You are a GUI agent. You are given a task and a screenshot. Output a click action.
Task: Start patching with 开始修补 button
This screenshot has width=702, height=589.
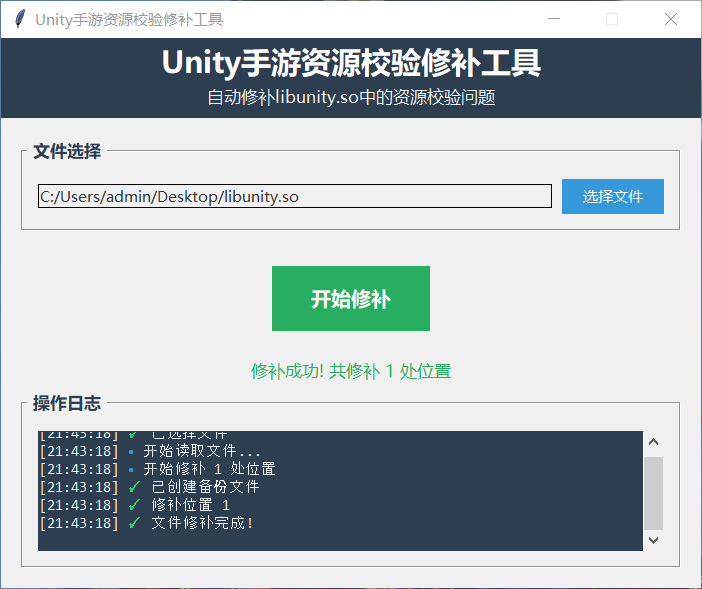coord(351,299)
